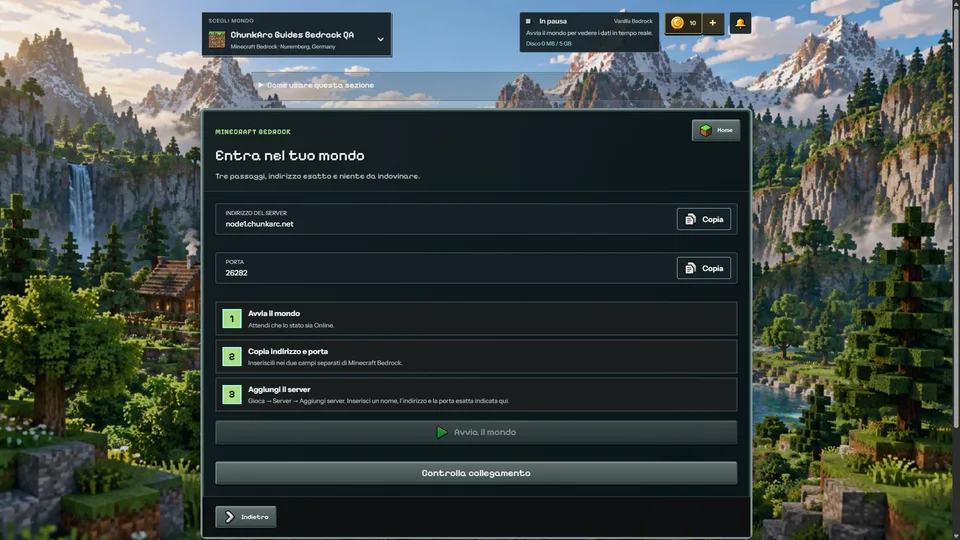This screenshot has height=540, width=960.
Task: Copy the server address node1.chunkarc.net
Action: (x=703, y=219)
